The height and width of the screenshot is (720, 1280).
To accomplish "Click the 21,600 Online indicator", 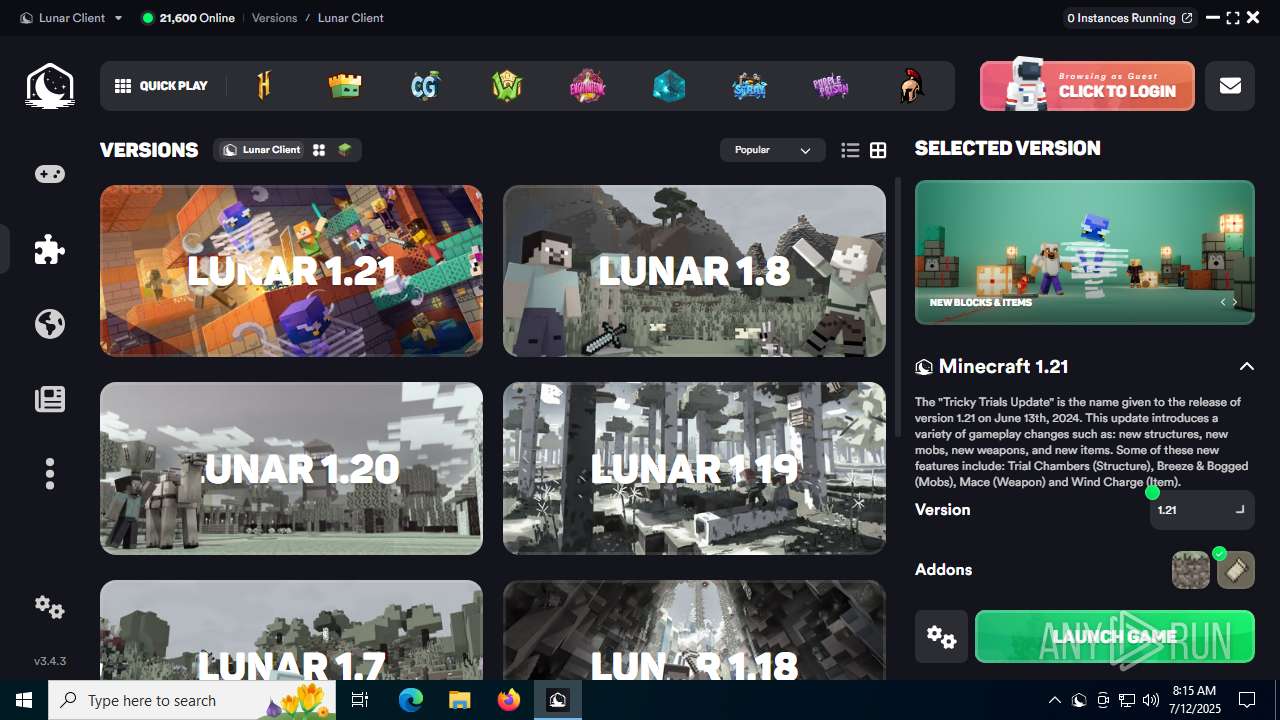I will pyautogui.click(x=188, y=18).
